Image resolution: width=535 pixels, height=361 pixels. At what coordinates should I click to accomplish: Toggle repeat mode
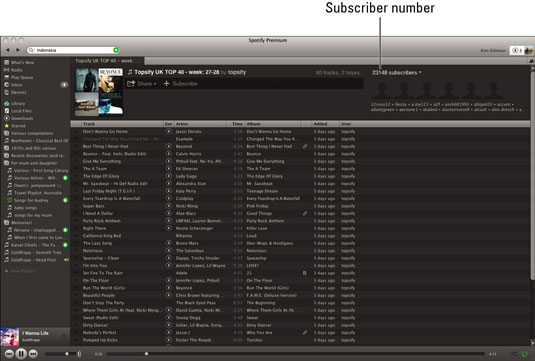(x=525, y=354)
